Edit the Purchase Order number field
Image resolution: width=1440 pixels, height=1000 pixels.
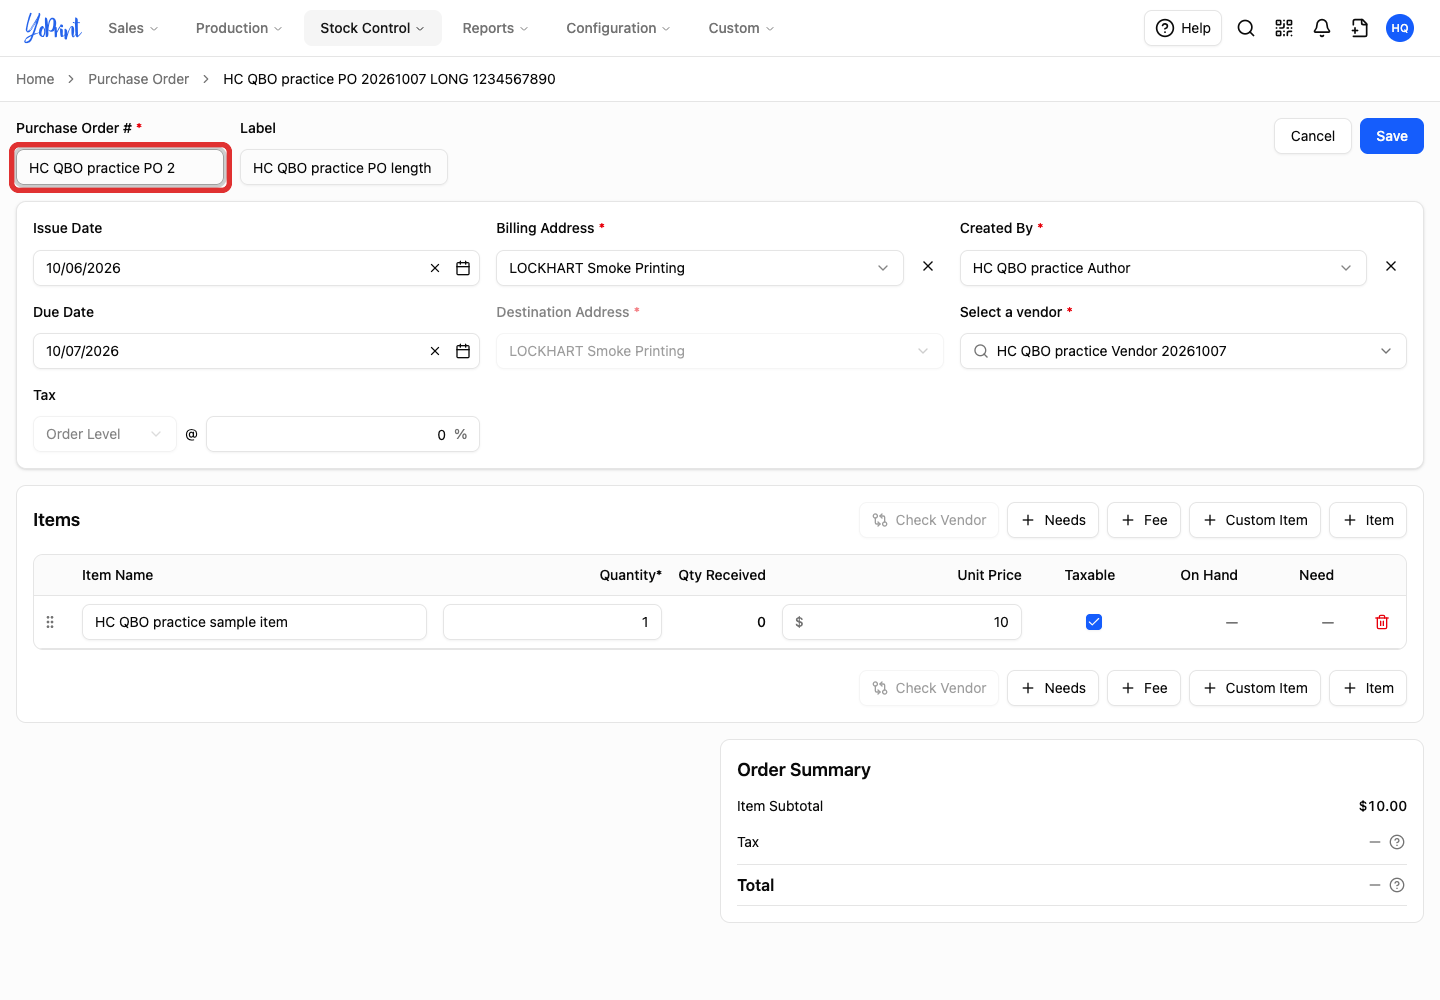point(120,168)
